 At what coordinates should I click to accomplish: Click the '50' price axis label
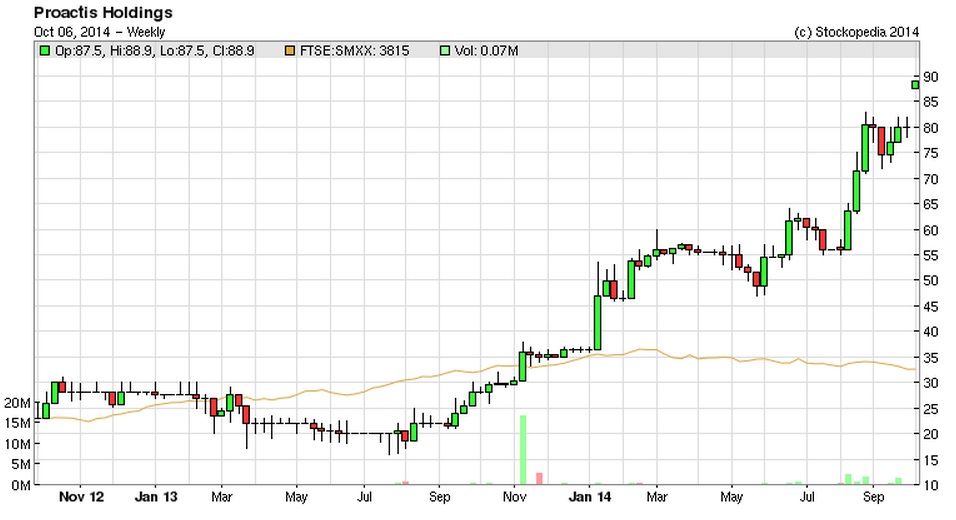pyautogui.click(x=930, y=281)
